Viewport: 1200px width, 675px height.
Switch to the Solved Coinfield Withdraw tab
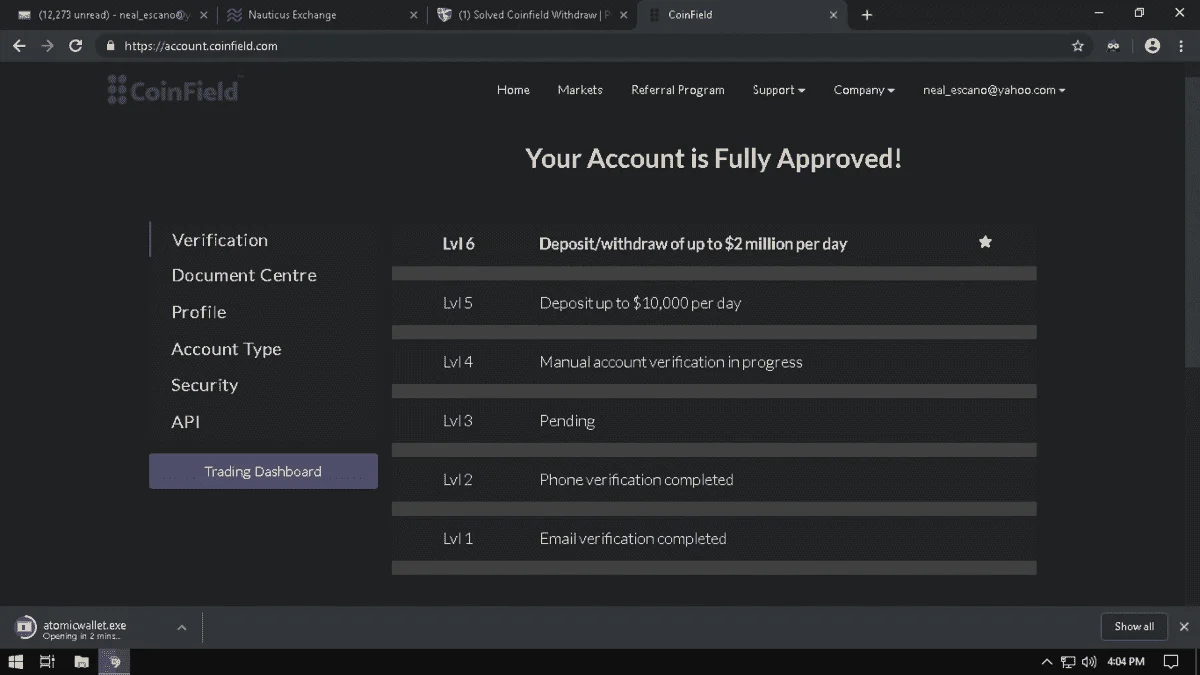point(530,15)
